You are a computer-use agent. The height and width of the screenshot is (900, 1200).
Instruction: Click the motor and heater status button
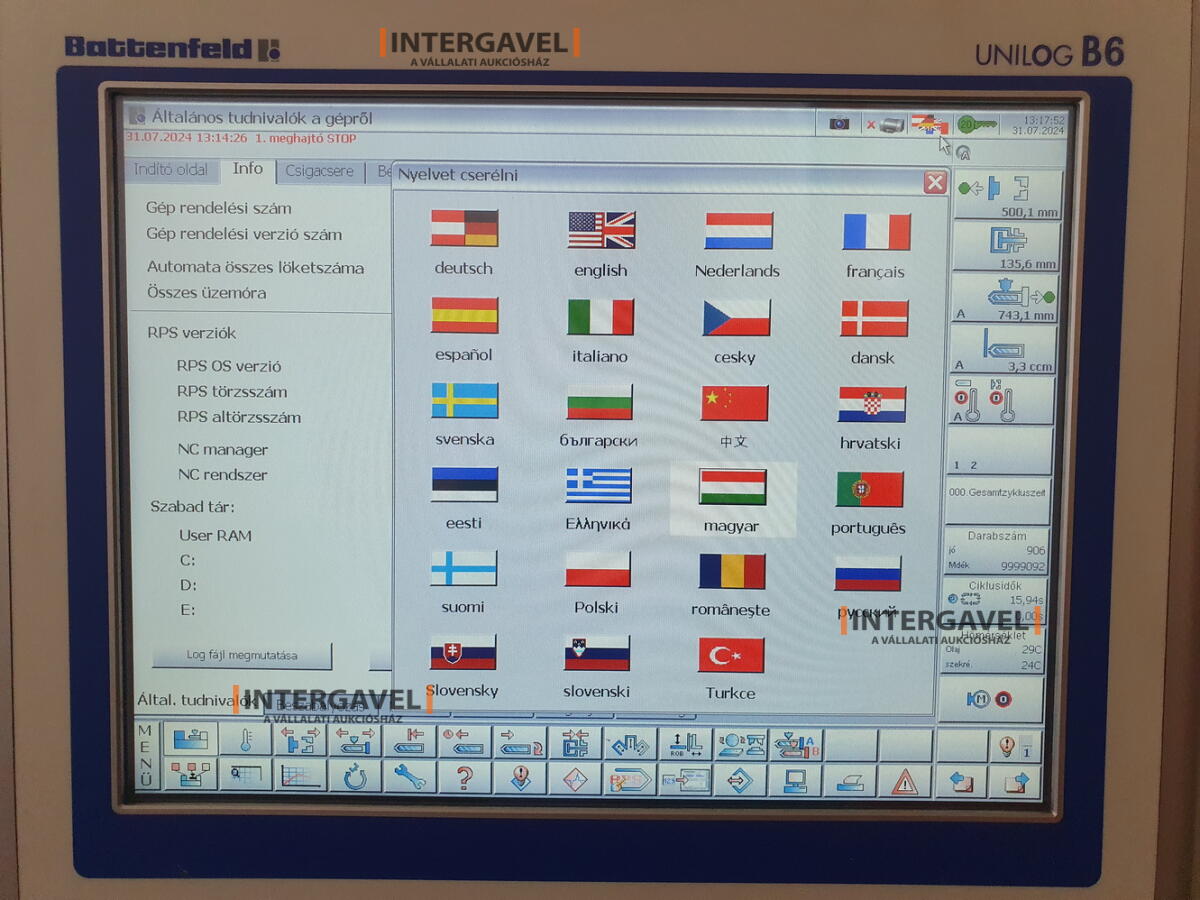coord(990,699)
